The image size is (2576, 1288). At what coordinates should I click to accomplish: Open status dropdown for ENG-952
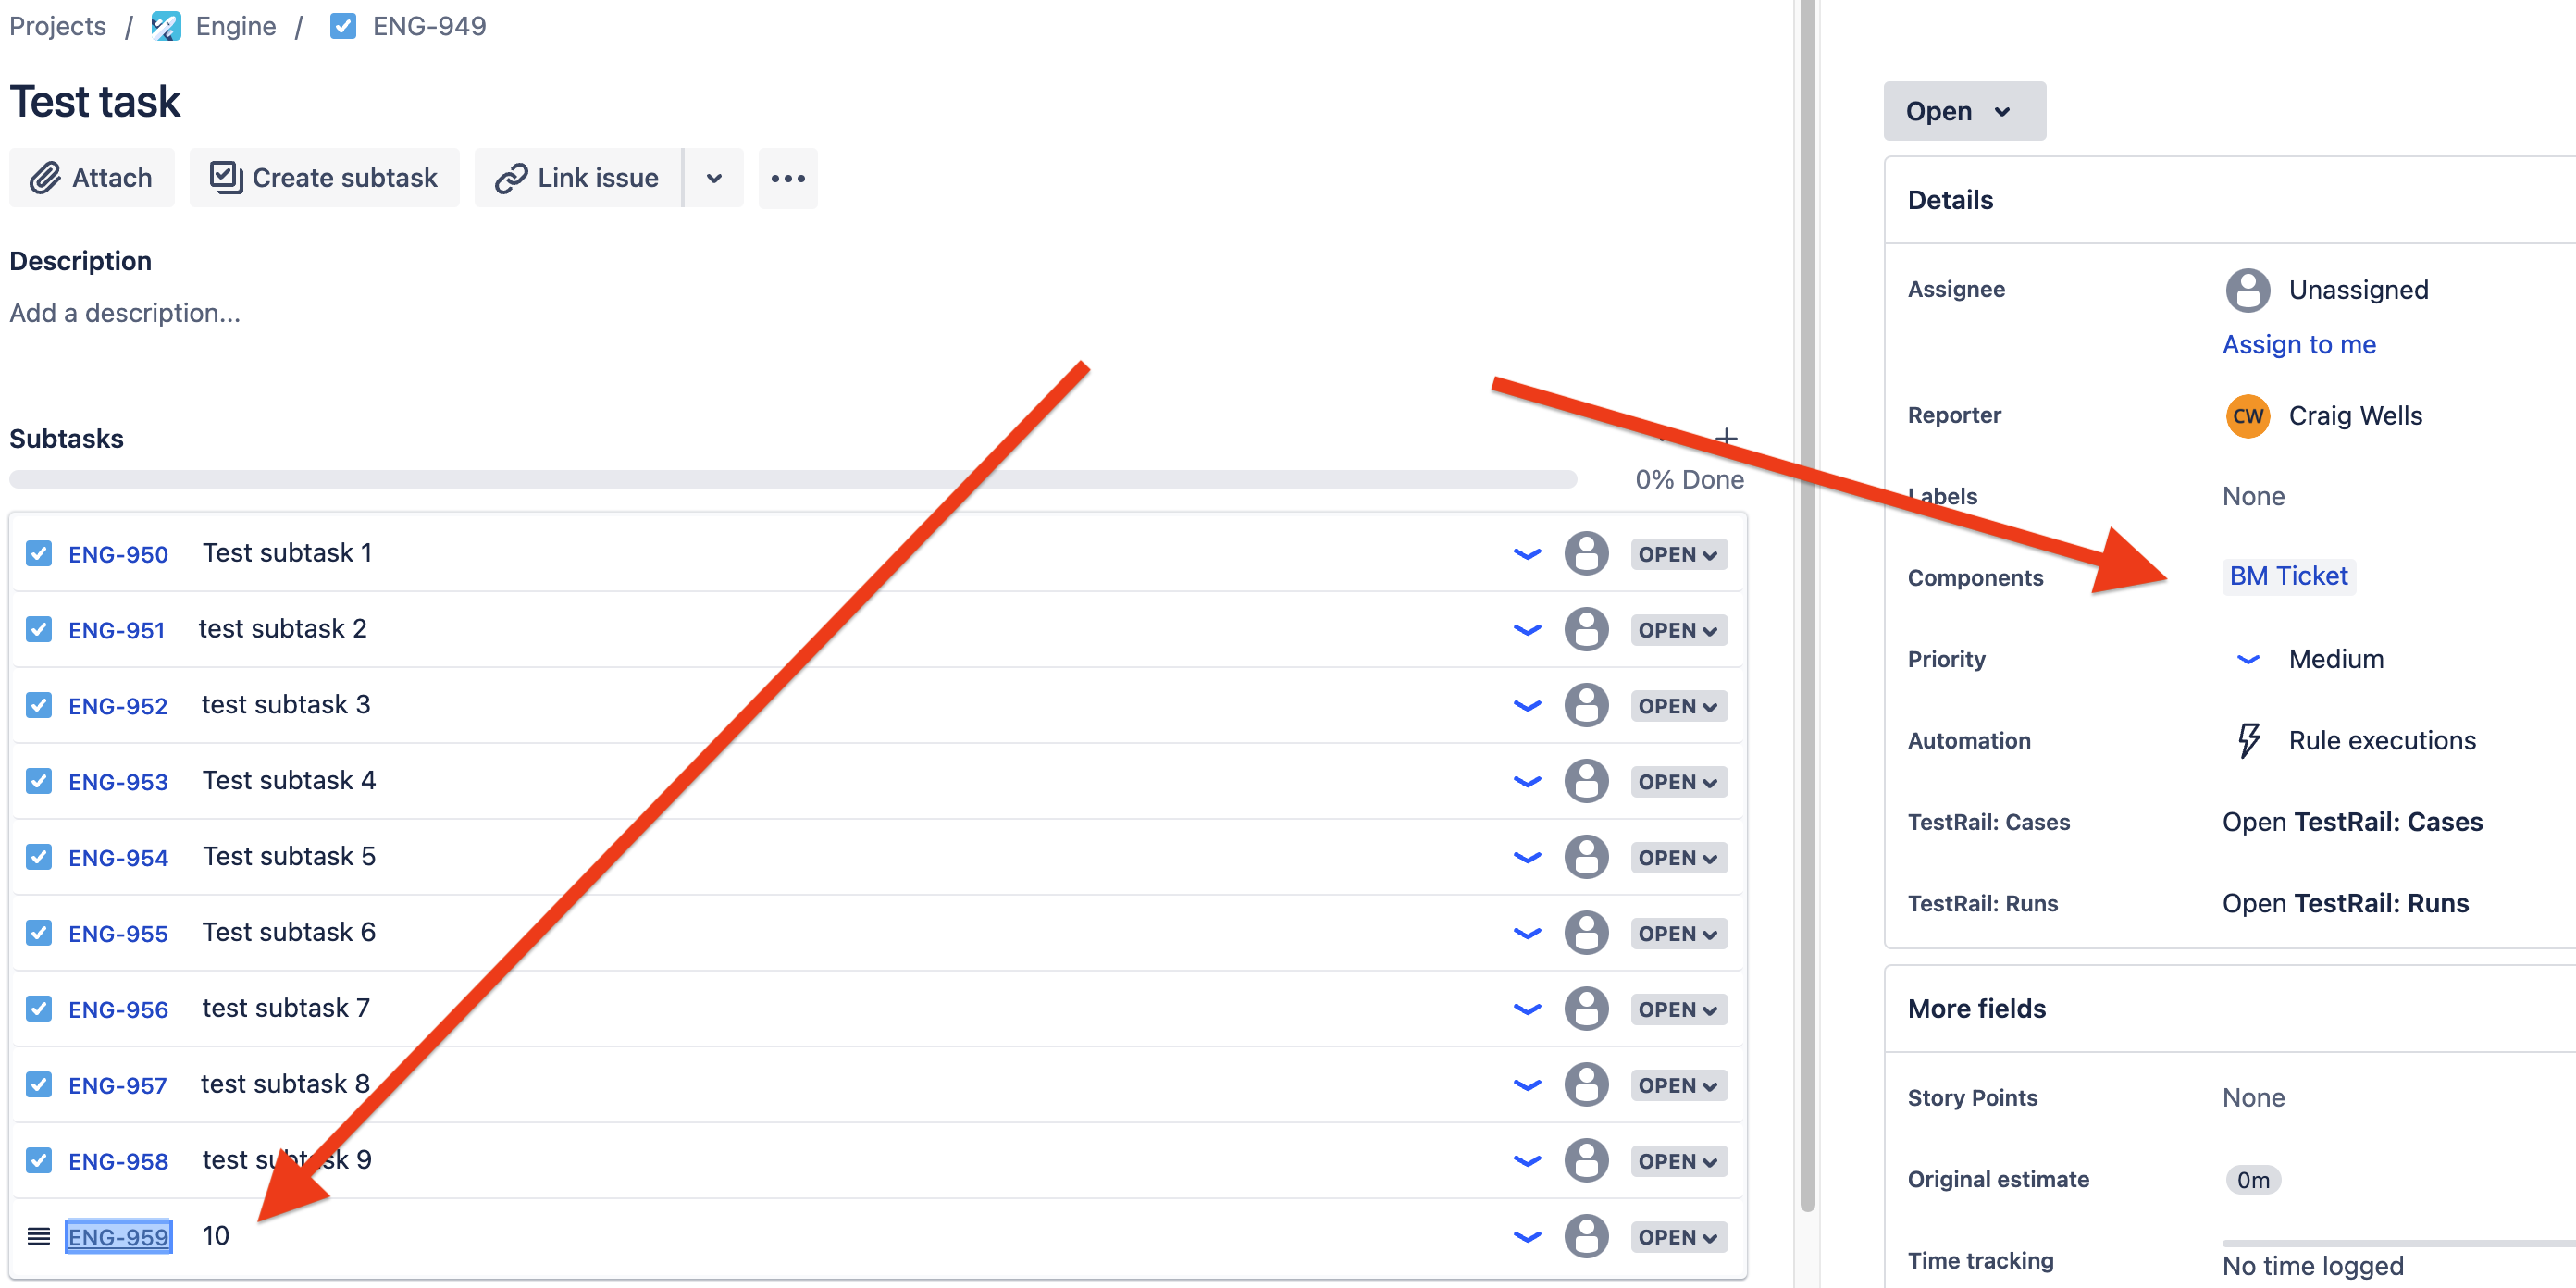coord(1678,706)
